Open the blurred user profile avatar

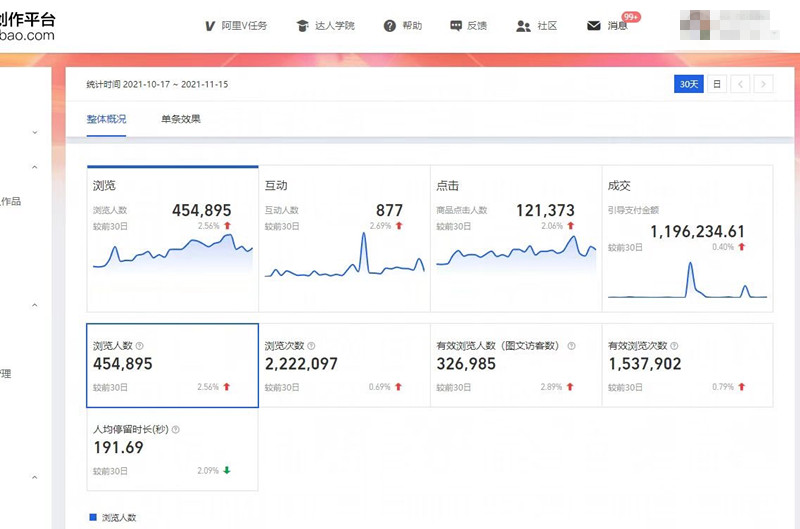694,24
